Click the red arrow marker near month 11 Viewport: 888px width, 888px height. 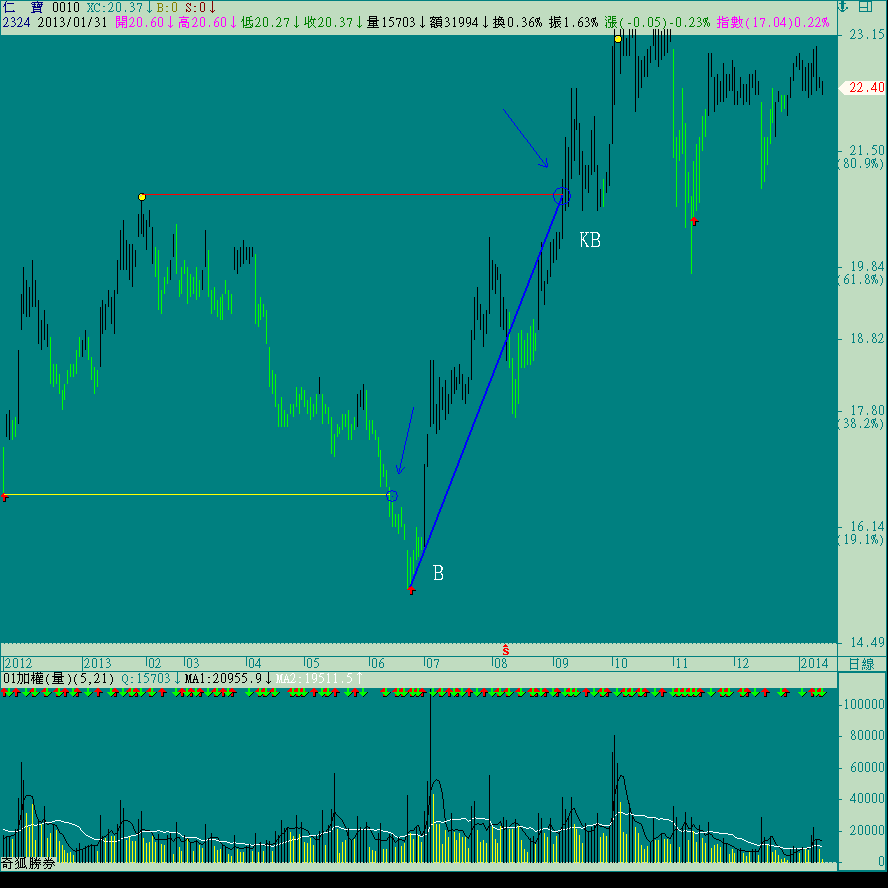[693, 220]
